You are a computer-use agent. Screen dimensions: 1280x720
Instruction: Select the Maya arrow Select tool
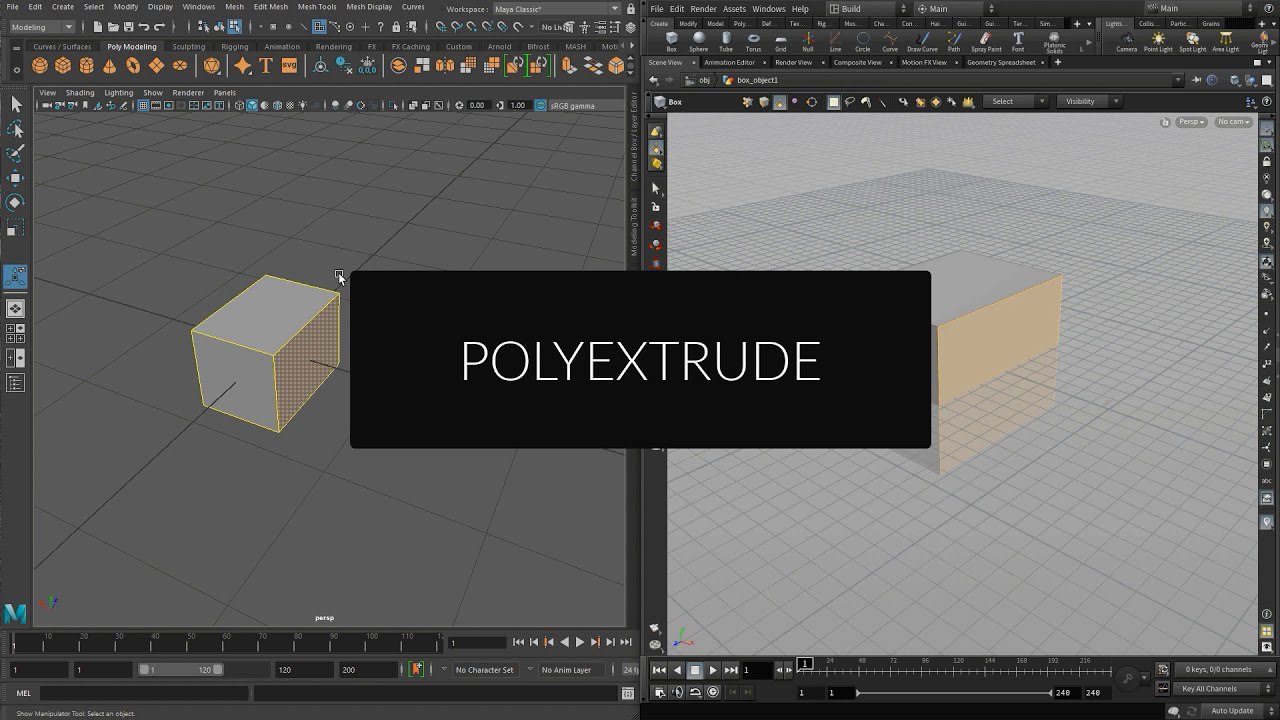tap(16, 104)
